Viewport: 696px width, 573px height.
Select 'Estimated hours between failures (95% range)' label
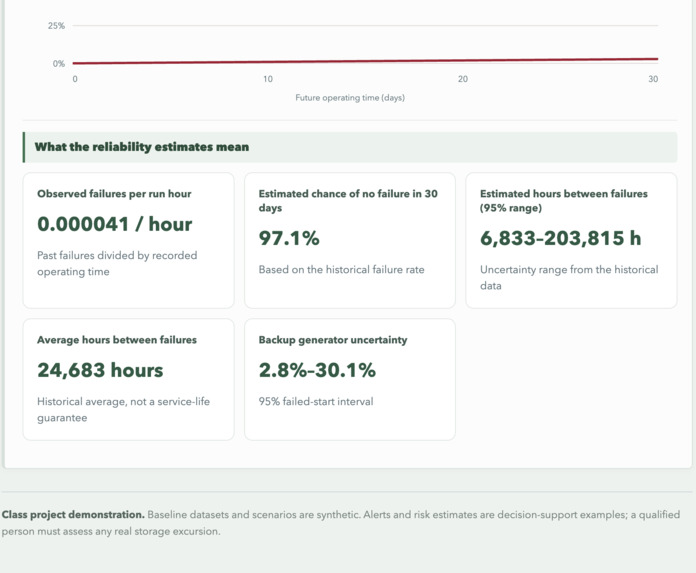click(564, 201)
